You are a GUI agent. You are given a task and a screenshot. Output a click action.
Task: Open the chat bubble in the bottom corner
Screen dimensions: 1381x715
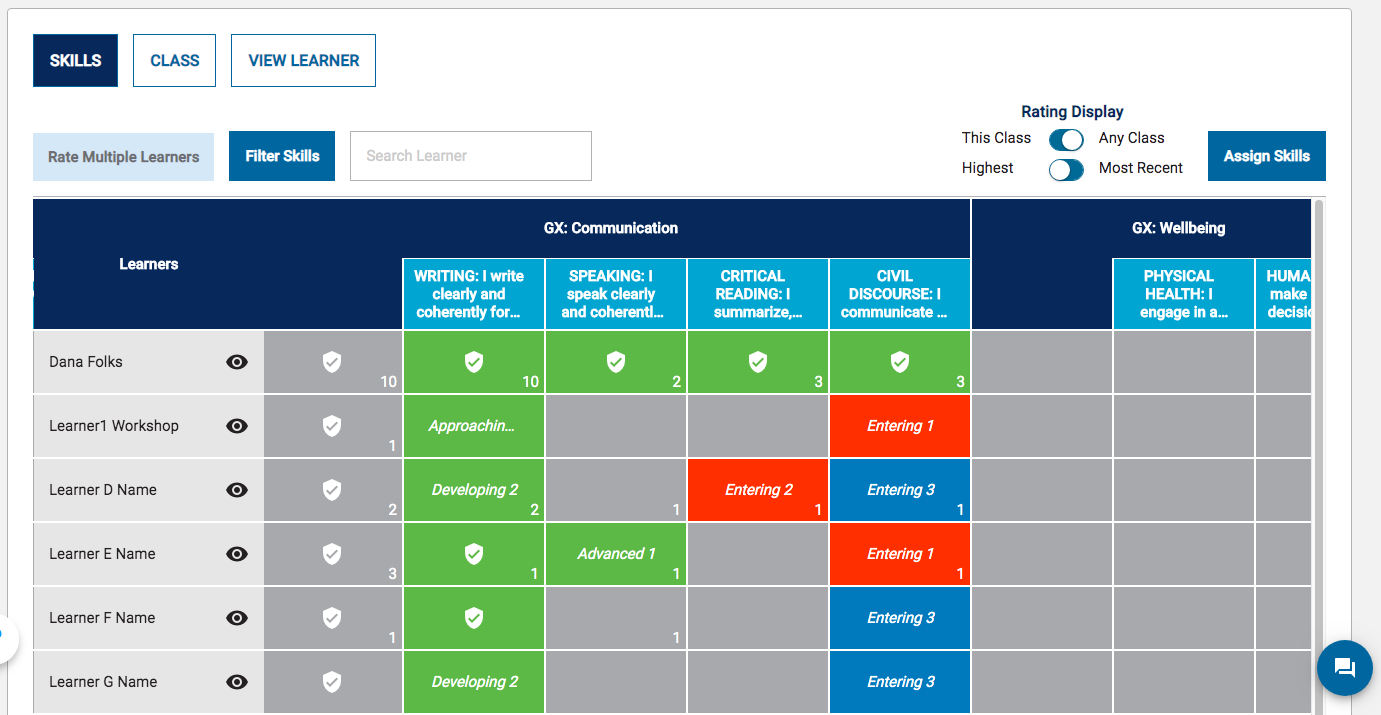(1344, 667)
